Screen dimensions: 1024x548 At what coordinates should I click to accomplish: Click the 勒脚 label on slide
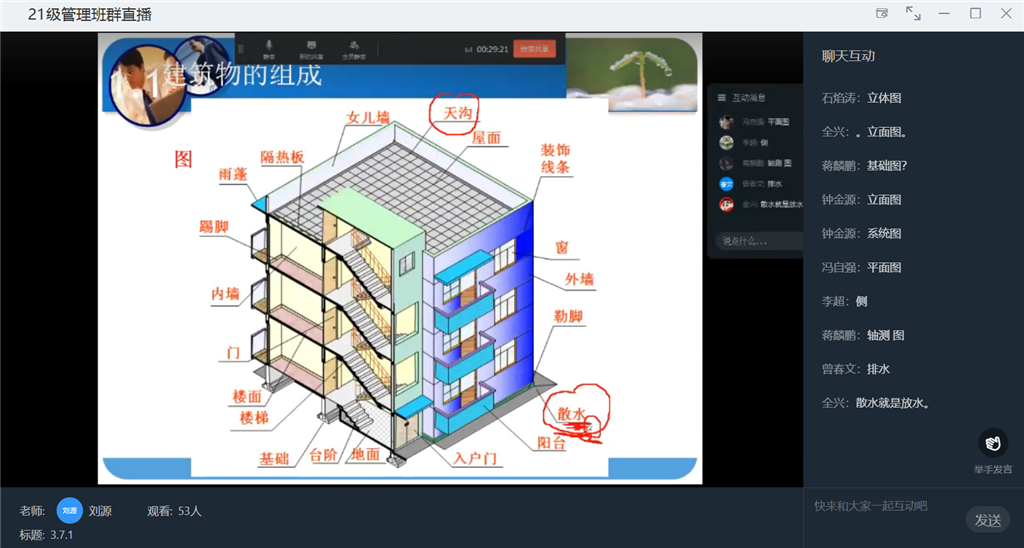pos(568,317)
